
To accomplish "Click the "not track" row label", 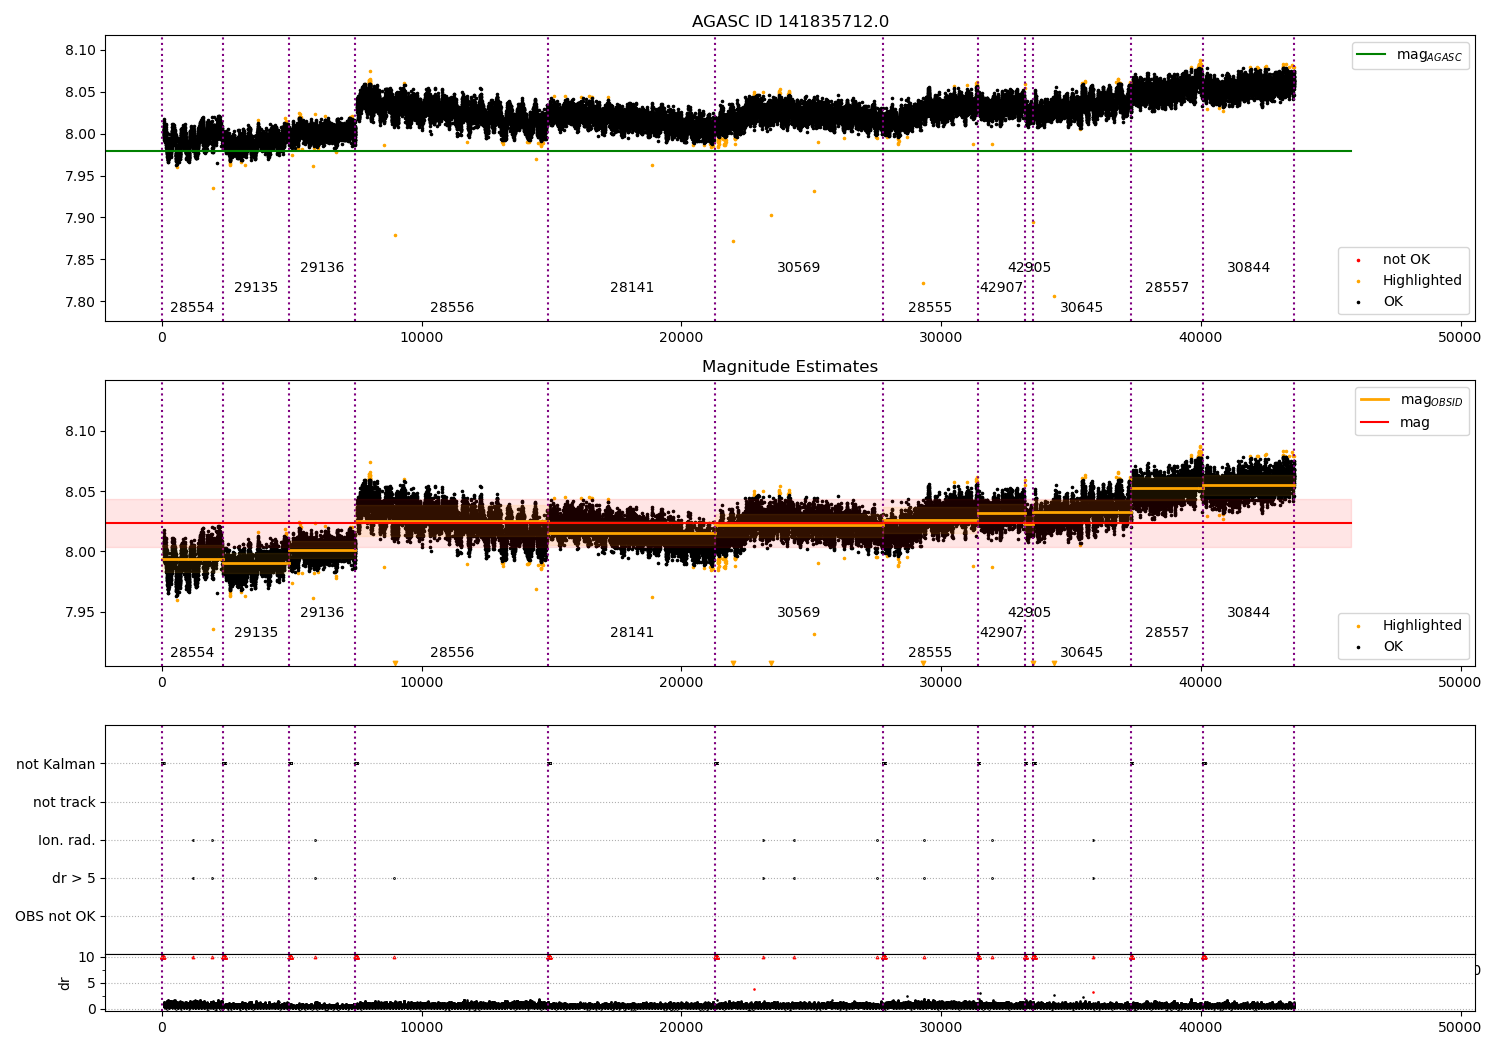I will pos(64,802).
